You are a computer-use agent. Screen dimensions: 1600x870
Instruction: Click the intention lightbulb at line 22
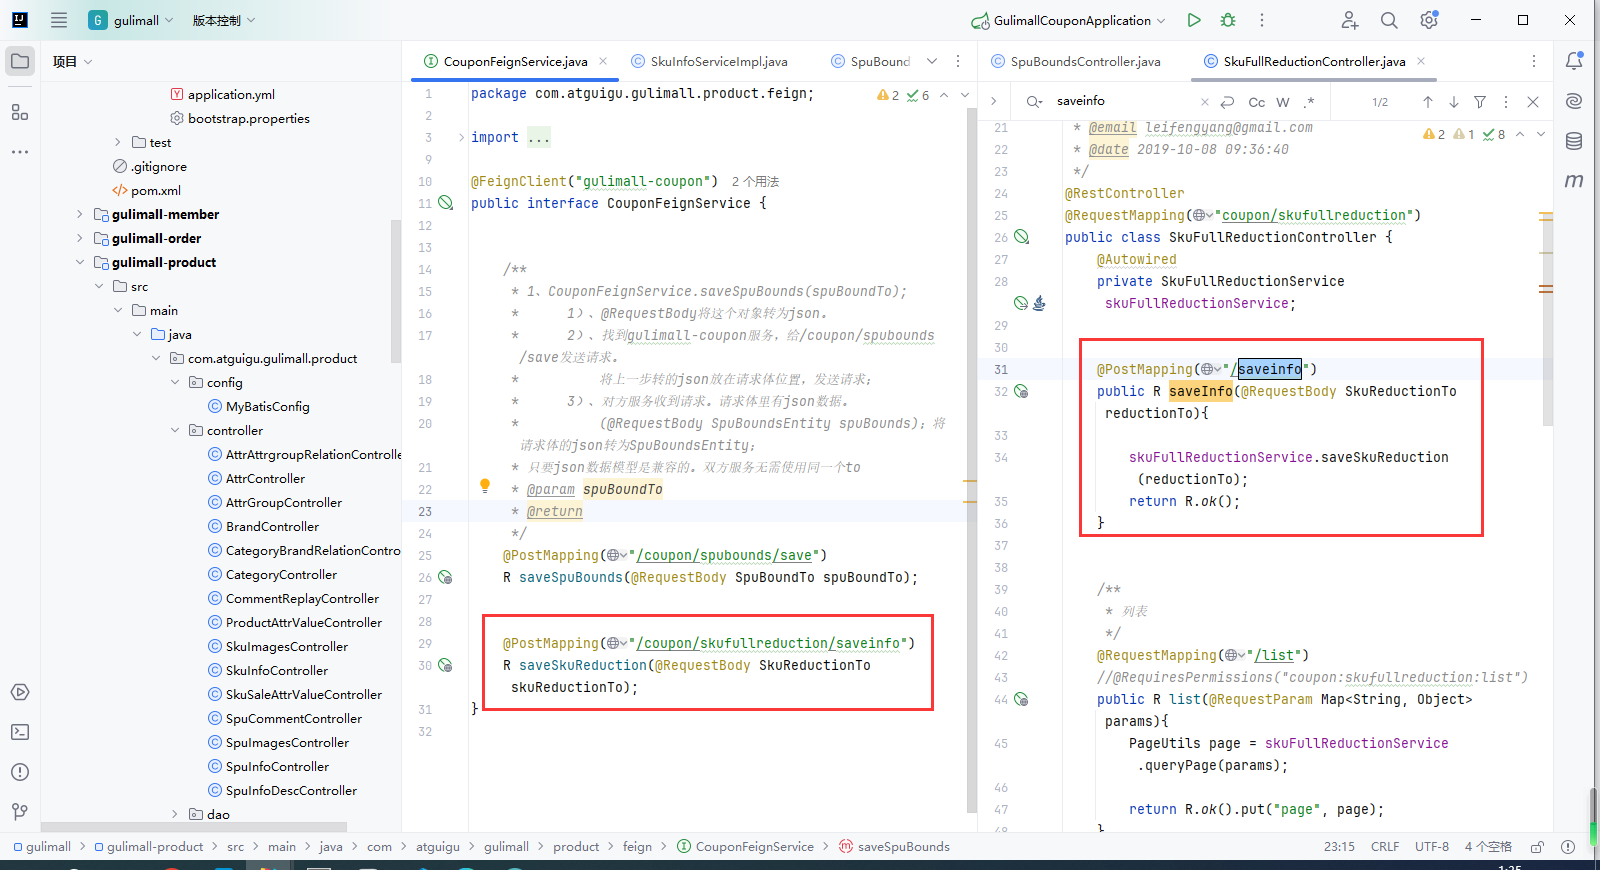[x=485, y=486]
